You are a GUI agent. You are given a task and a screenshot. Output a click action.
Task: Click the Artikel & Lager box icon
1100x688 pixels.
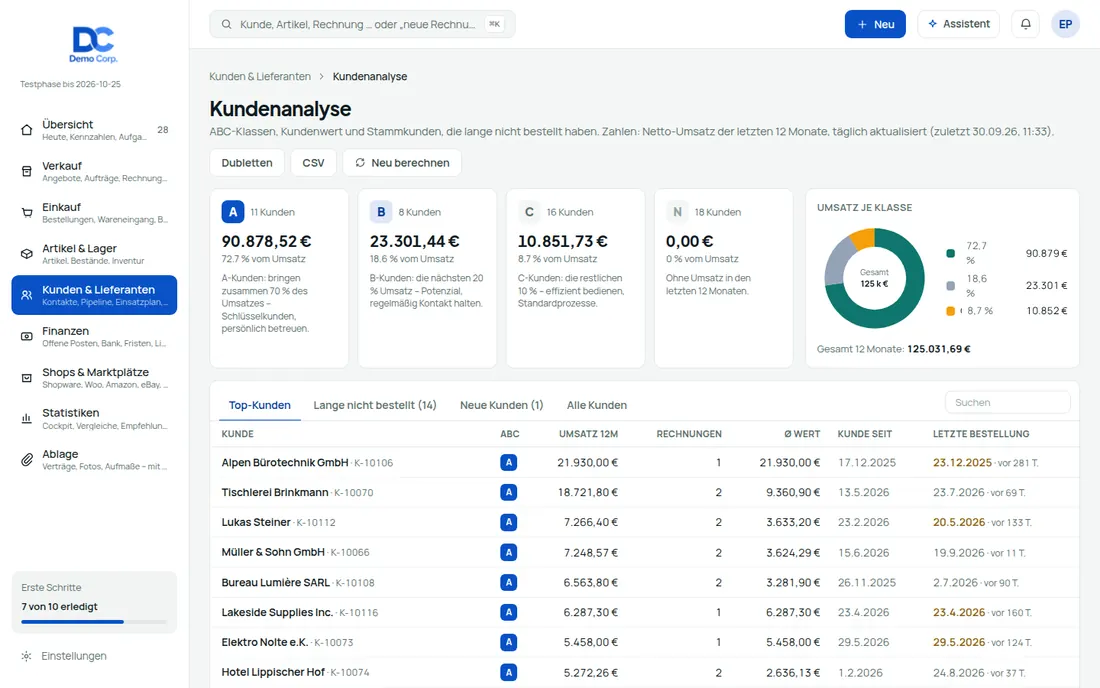click(27, 254)
